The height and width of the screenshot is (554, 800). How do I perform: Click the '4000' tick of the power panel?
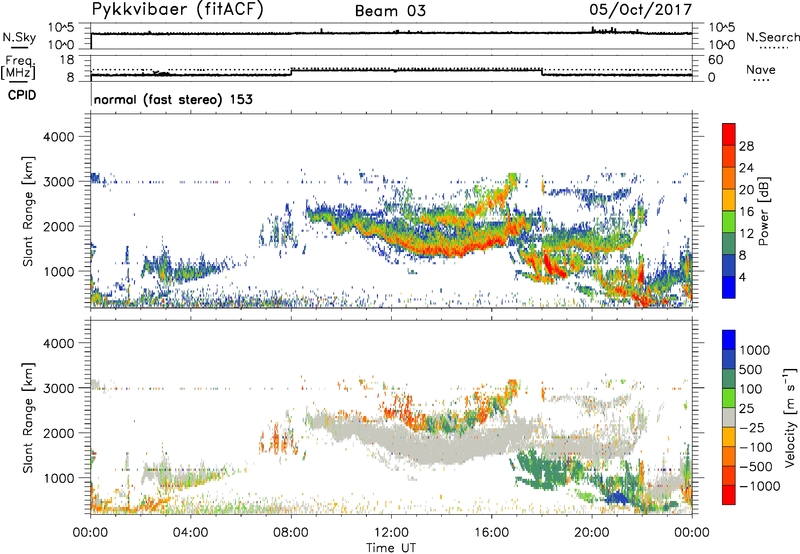pyautogui.click(x=58, y=137)
